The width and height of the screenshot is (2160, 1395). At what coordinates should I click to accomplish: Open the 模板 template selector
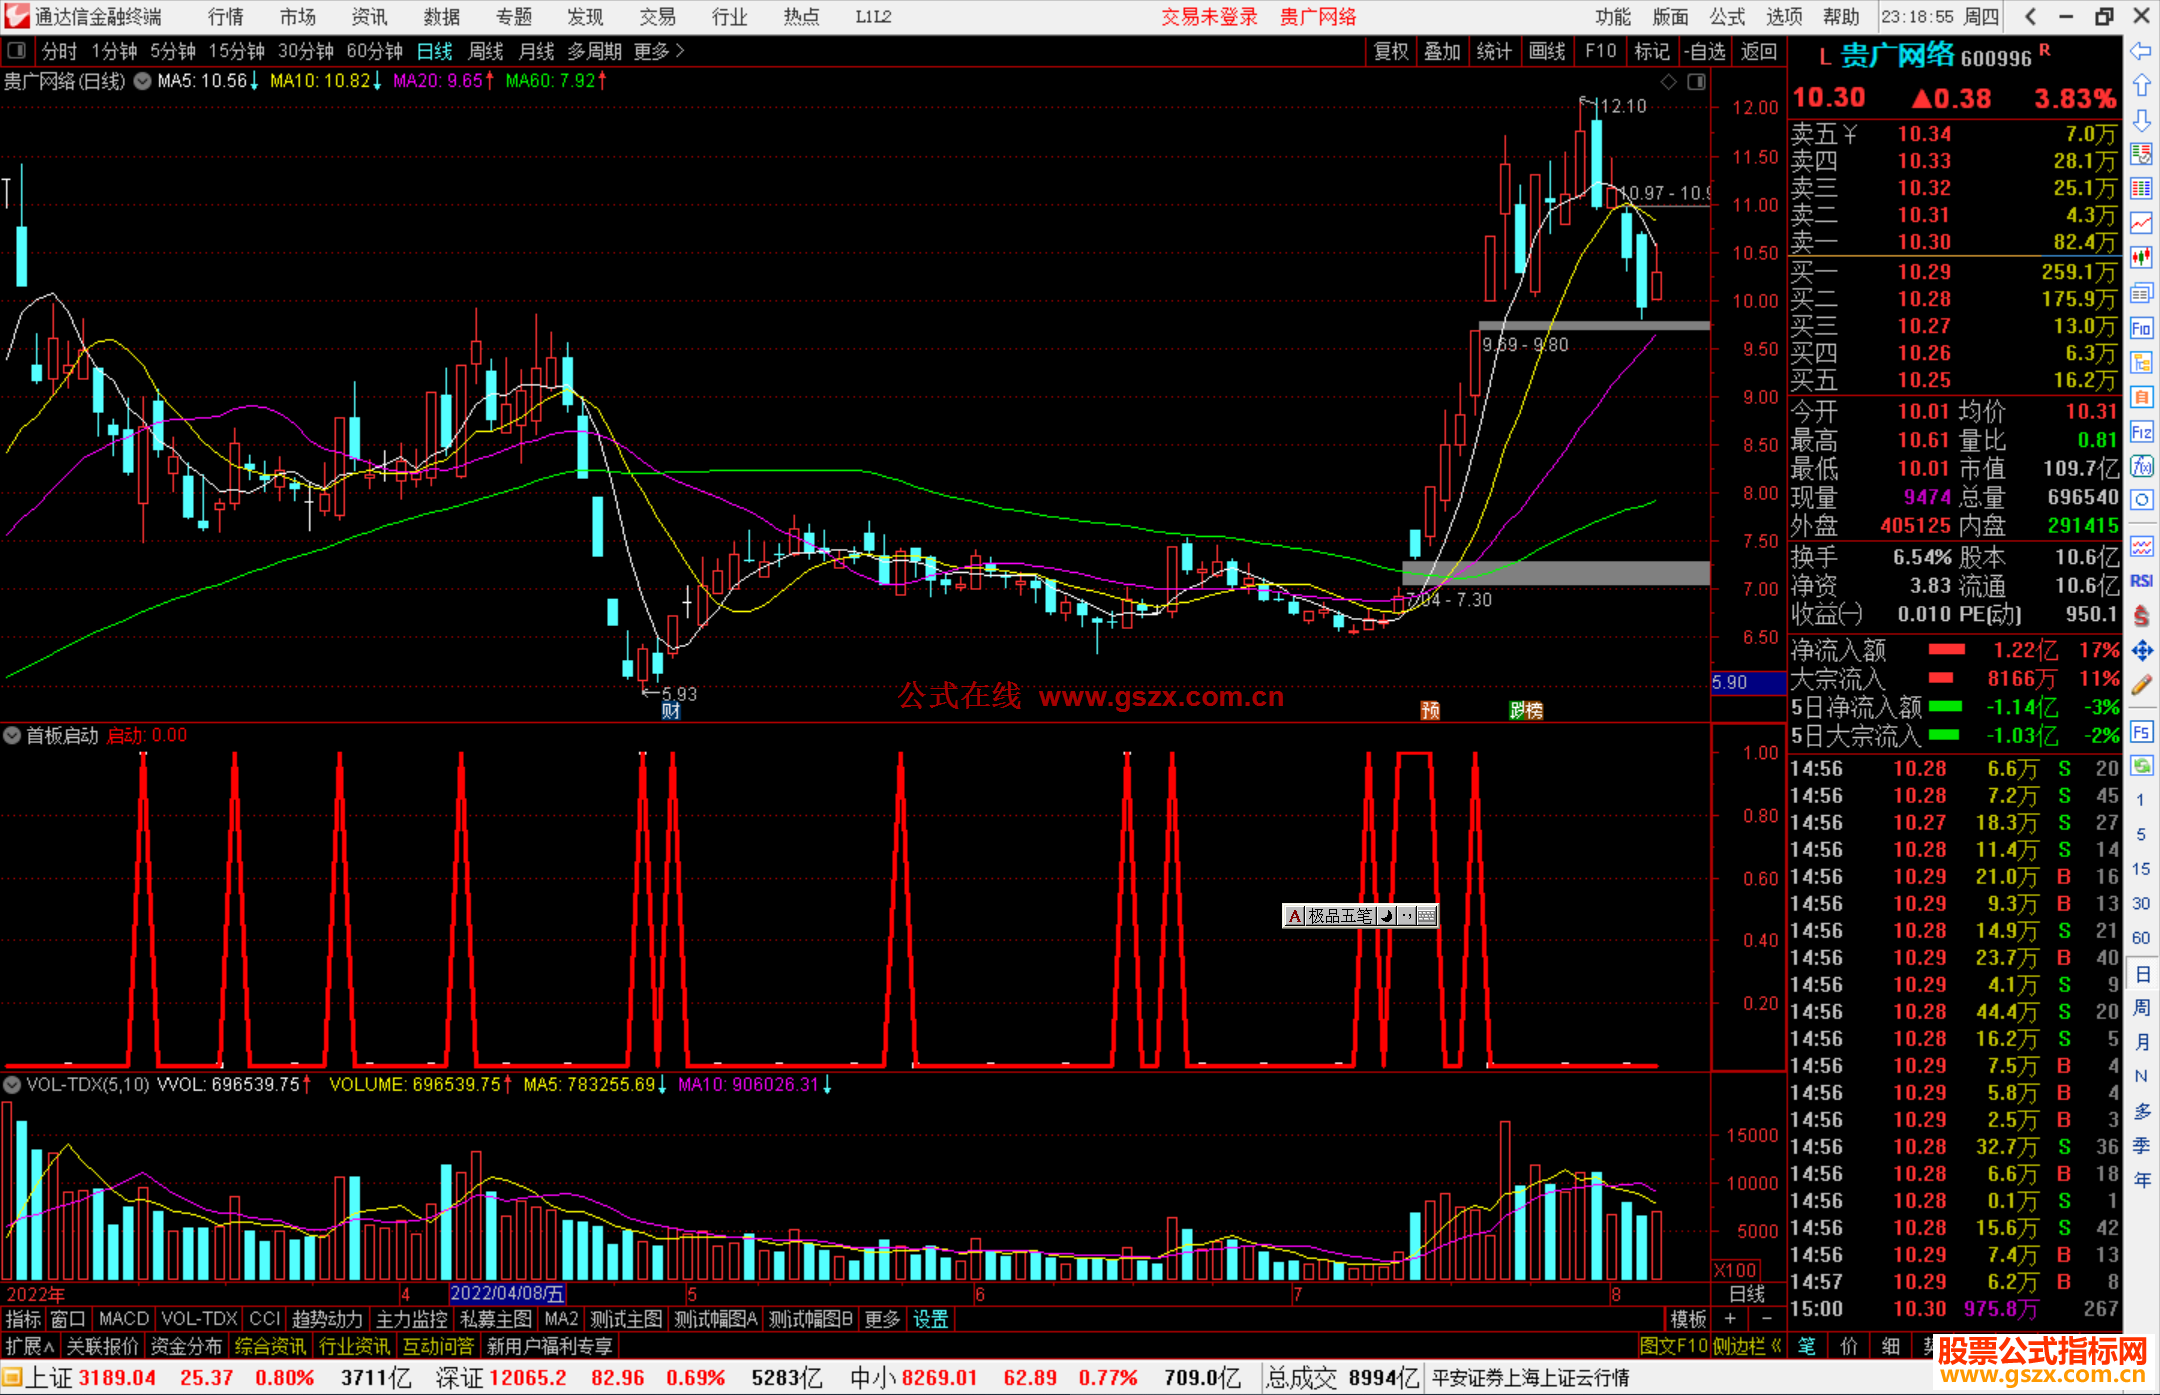(x=1689, y=1319)
